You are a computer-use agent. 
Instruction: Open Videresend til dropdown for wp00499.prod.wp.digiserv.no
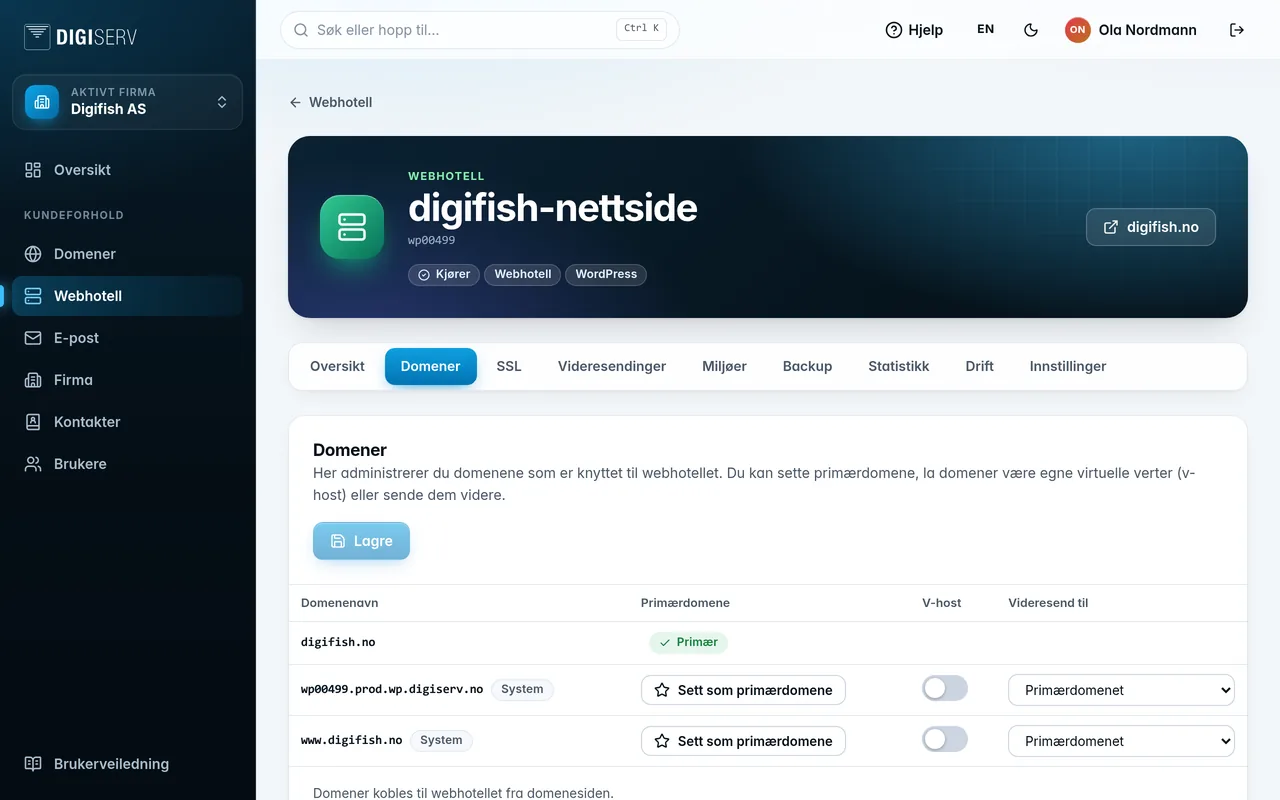point(1121,690)
